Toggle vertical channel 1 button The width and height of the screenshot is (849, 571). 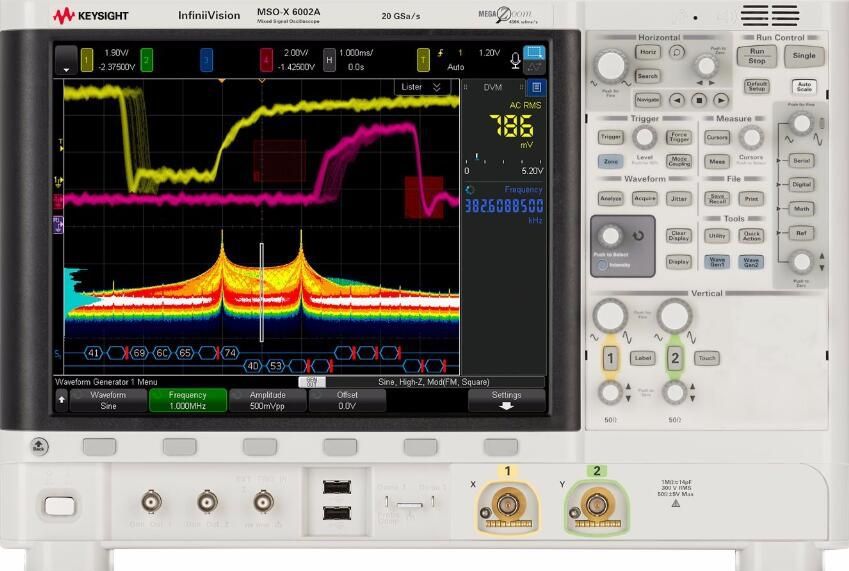pos(610,358)
